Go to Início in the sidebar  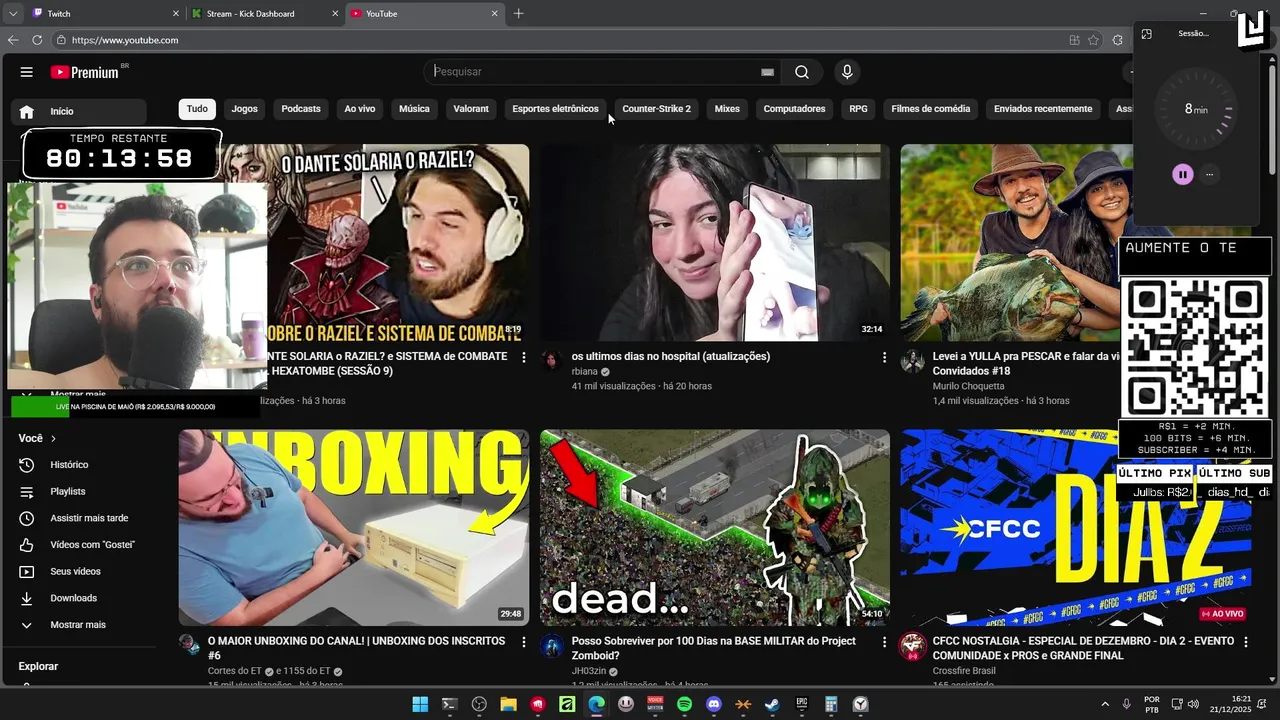pyautogui.click(x=79, y=112)
